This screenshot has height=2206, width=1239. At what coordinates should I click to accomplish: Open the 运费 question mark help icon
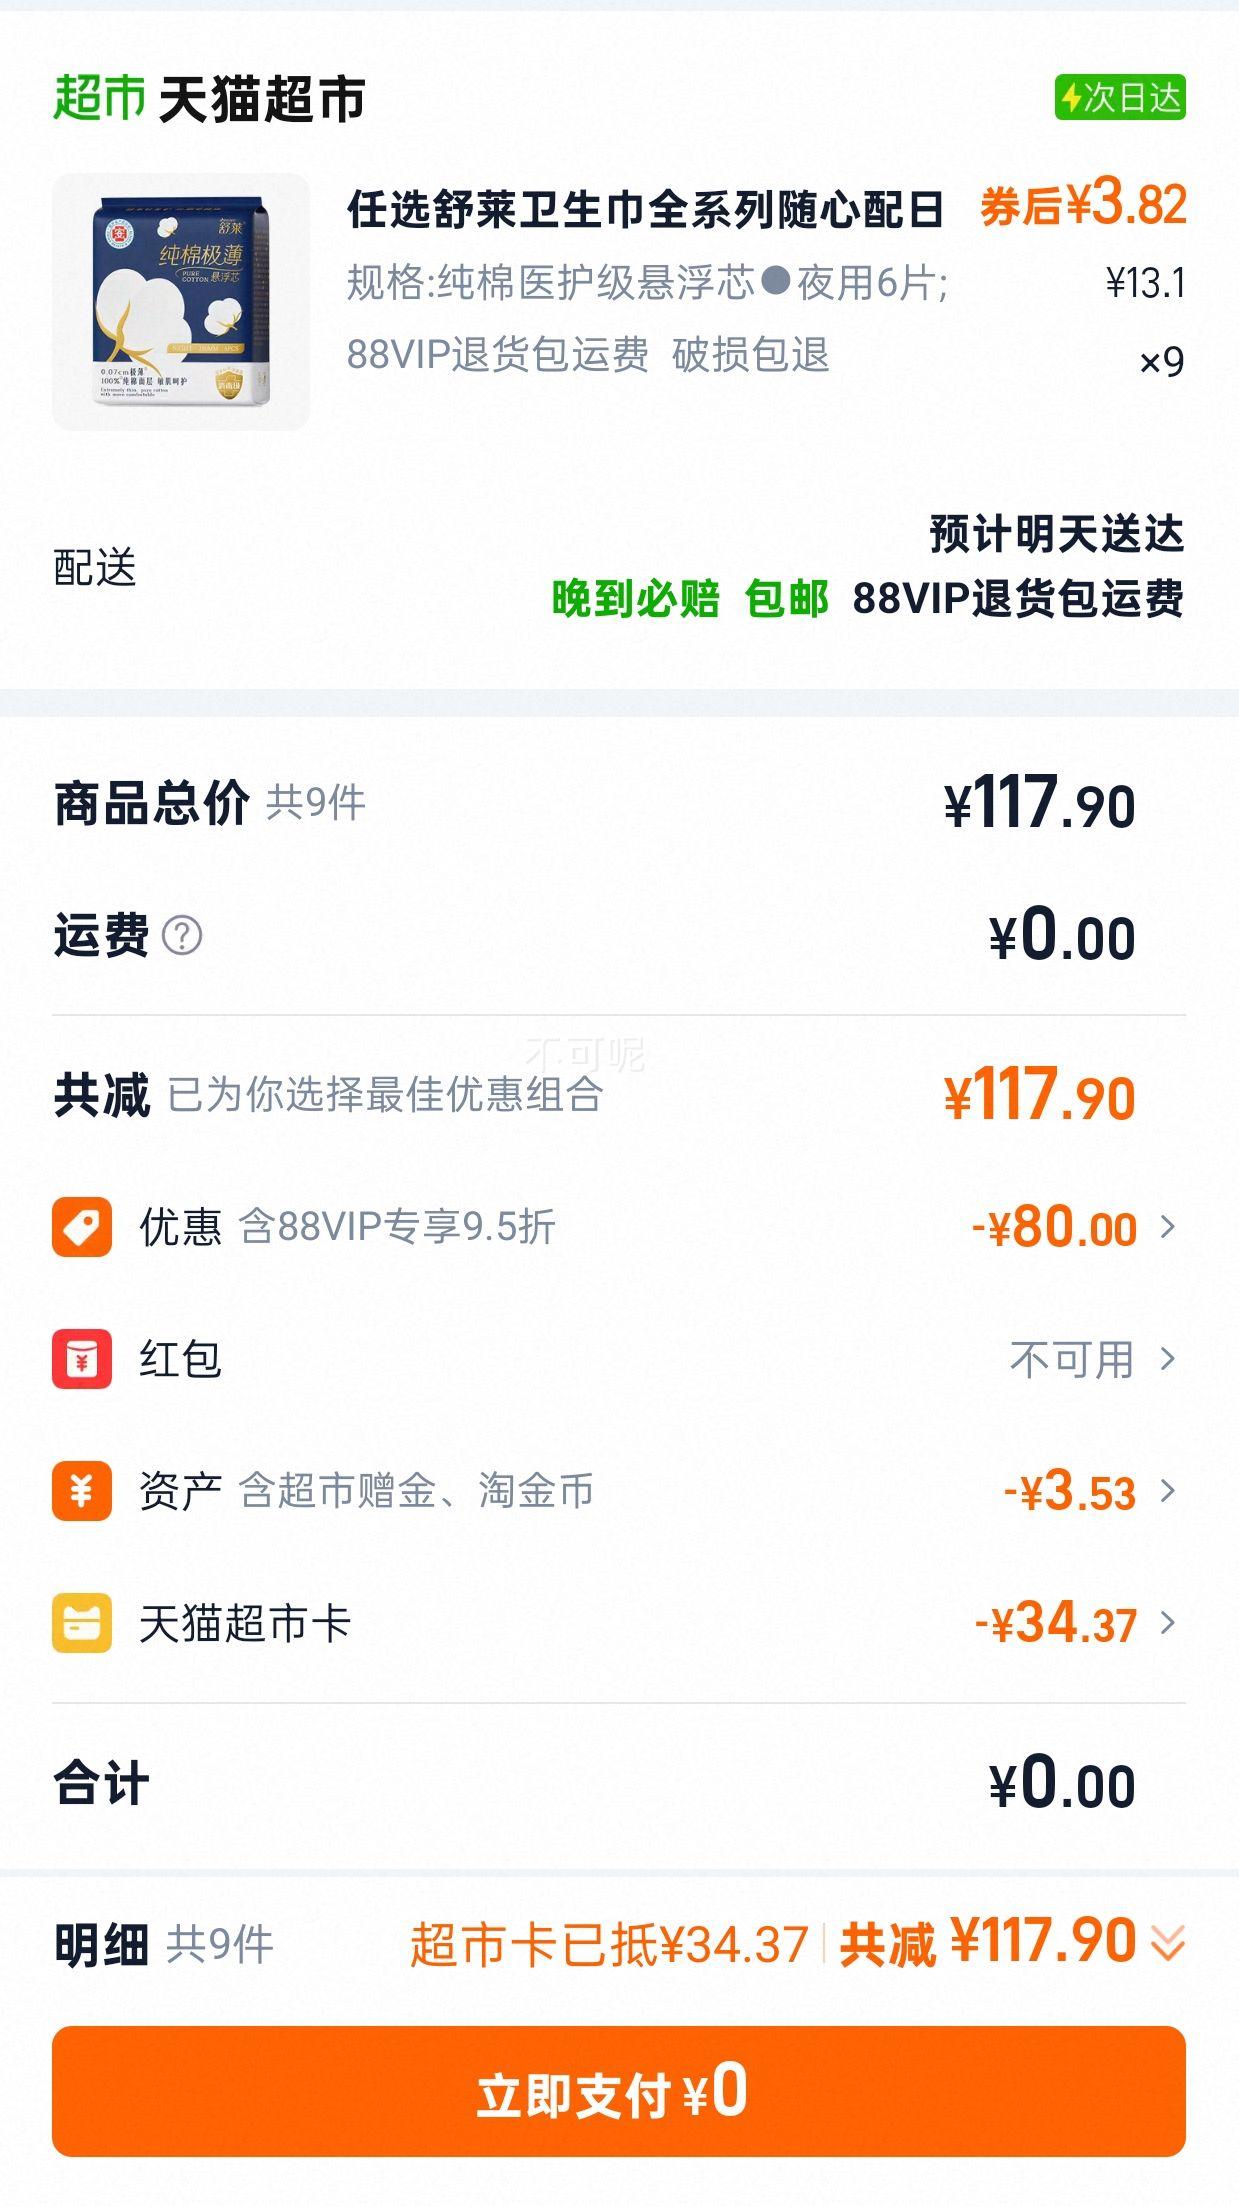[x=182, y=936]
